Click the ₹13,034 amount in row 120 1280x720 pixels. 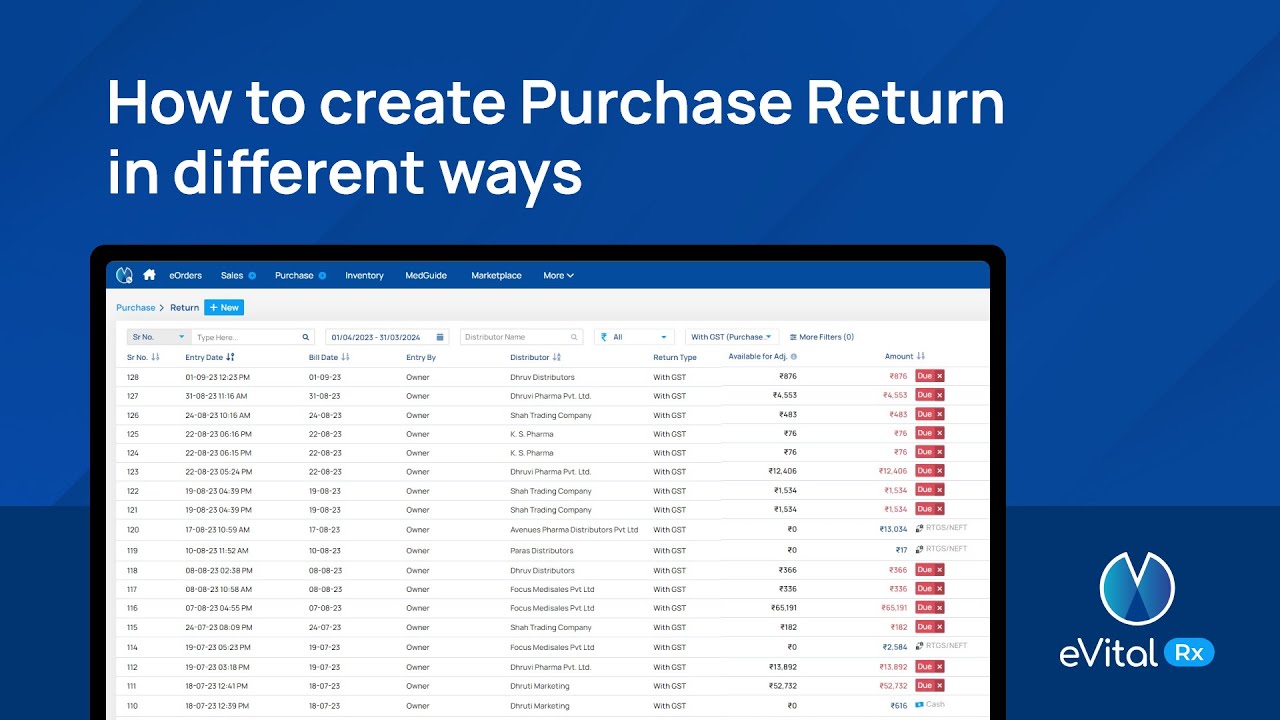click(893, 530)
